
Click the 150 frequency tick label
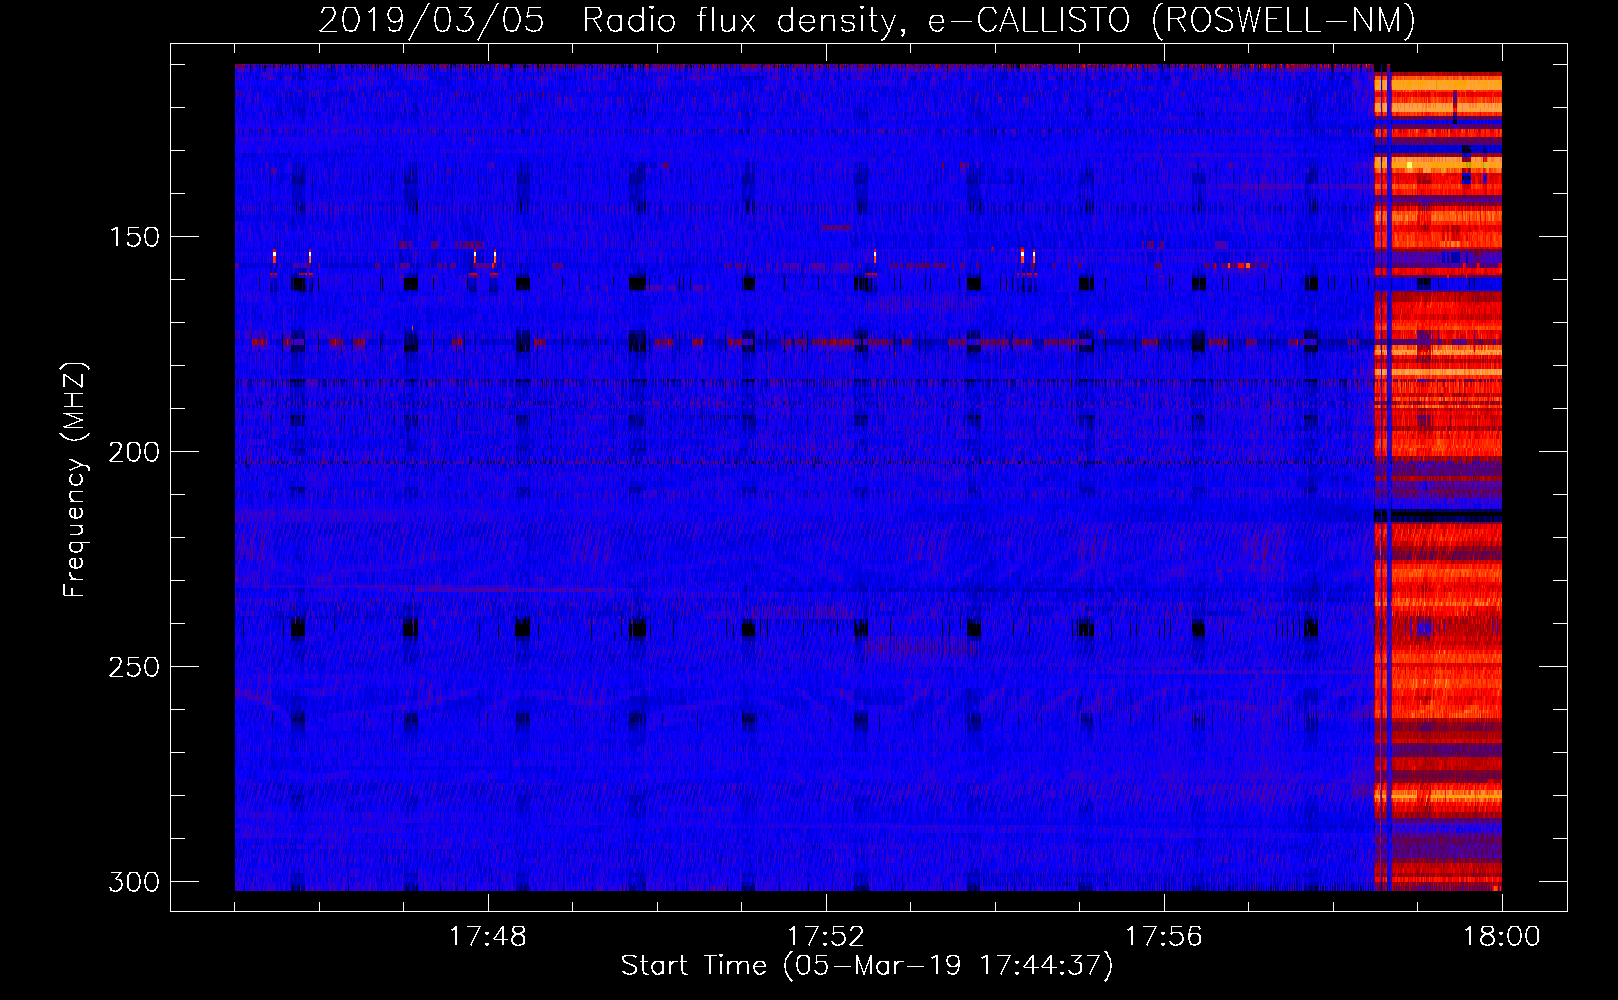[x=134, y=237]
